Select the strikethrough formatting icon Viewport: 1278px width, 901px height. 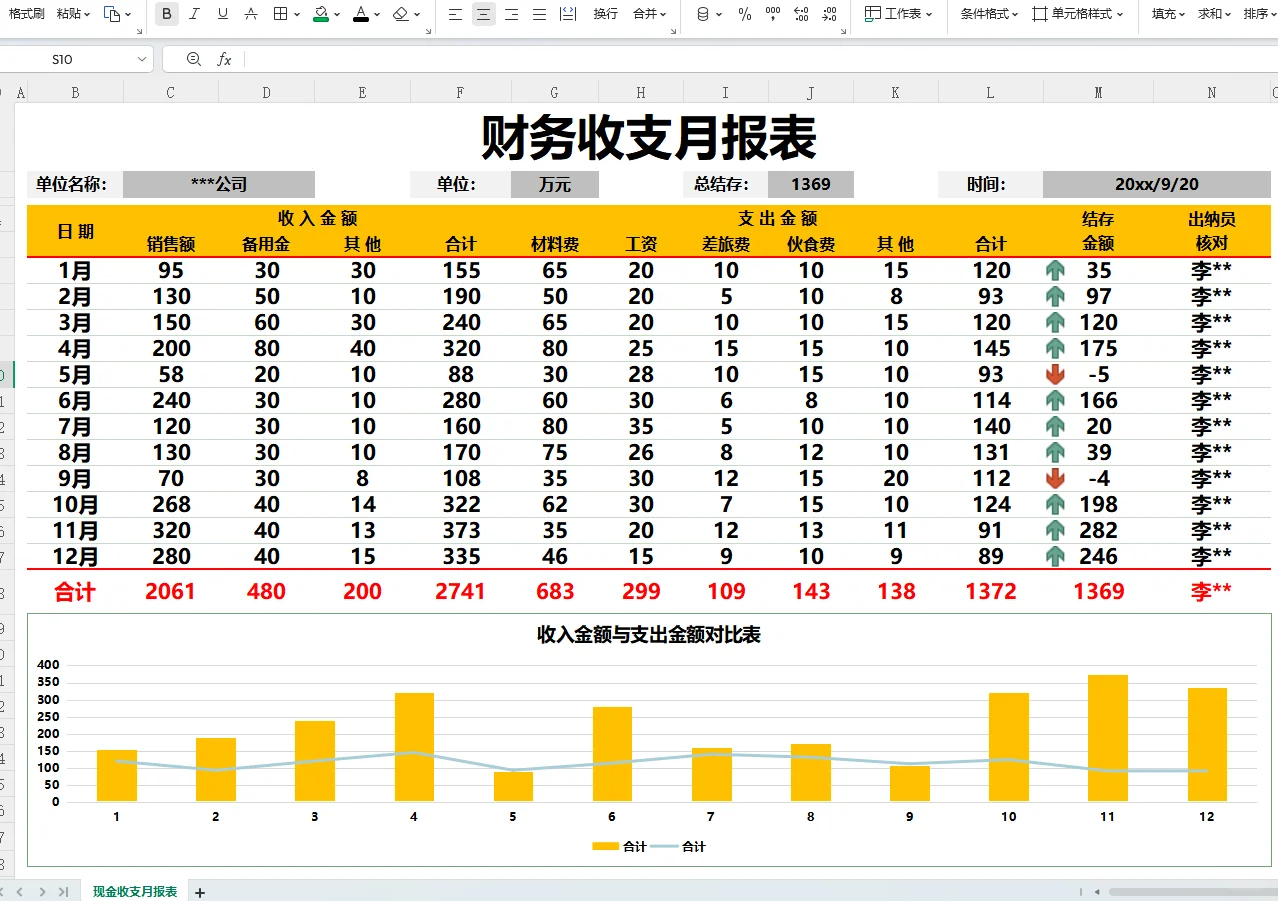[249, 14]
